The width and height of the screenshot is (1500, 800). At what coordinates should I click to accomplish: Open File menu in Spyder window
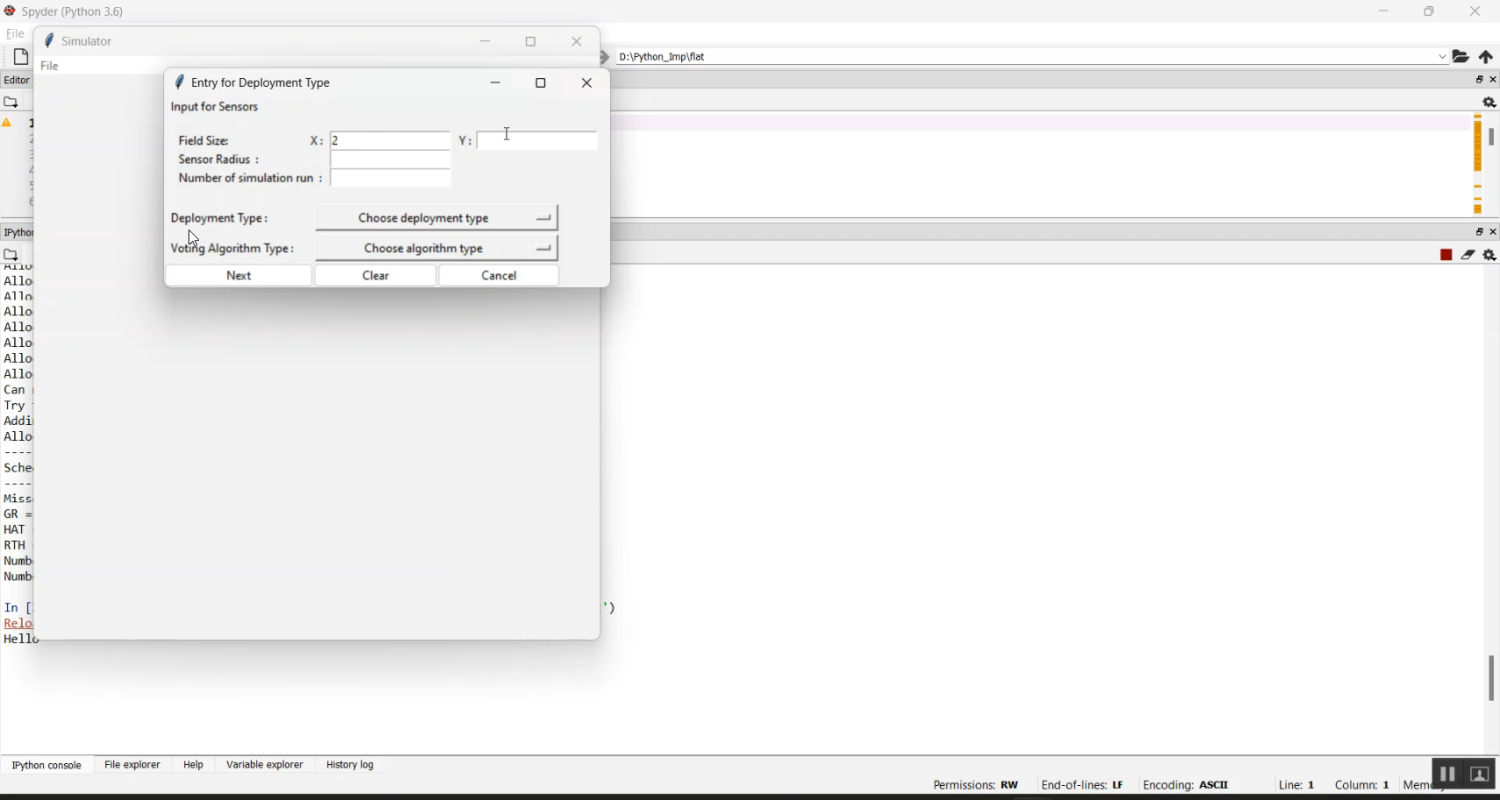coord(15,34)
